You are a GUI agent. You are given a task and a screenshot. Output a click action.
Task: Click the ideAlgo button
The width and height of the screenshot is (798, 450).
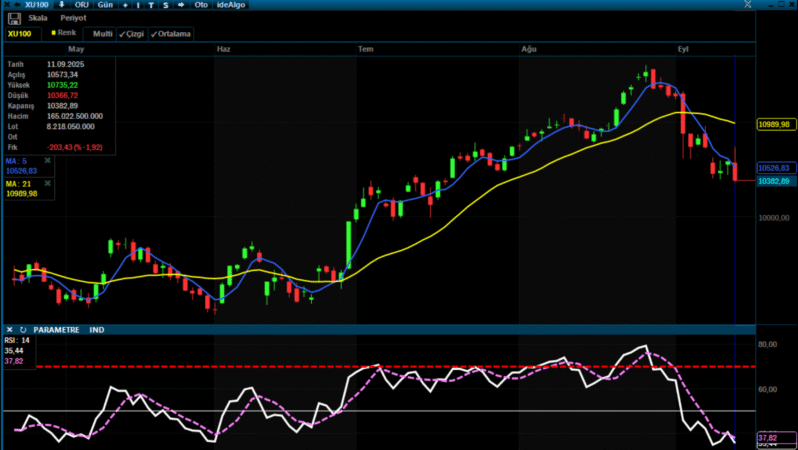pyautogui.click(x=231, y=5)
